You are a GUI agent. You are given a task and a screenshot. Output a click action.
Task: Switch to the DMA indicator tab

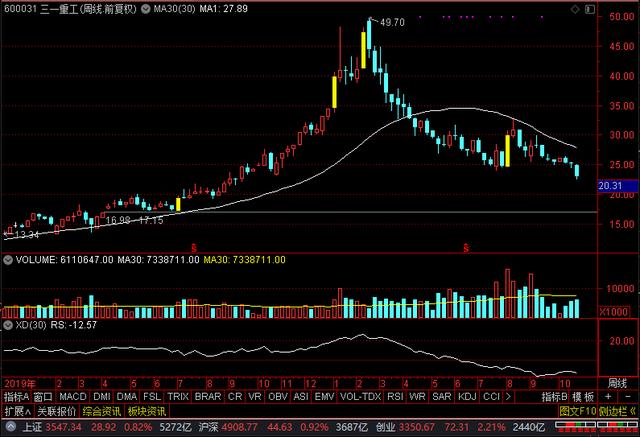point(127,397)
